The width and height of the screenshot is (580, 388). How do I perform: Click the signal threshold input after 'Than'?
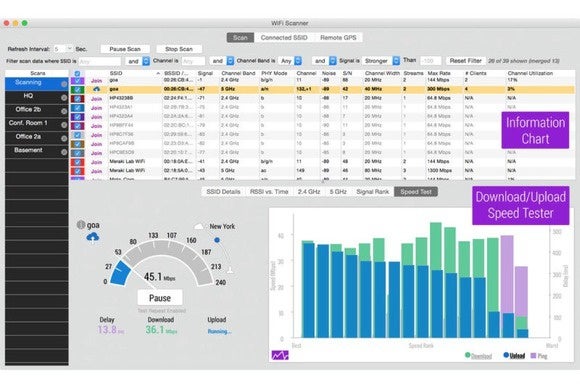point(431,61)
